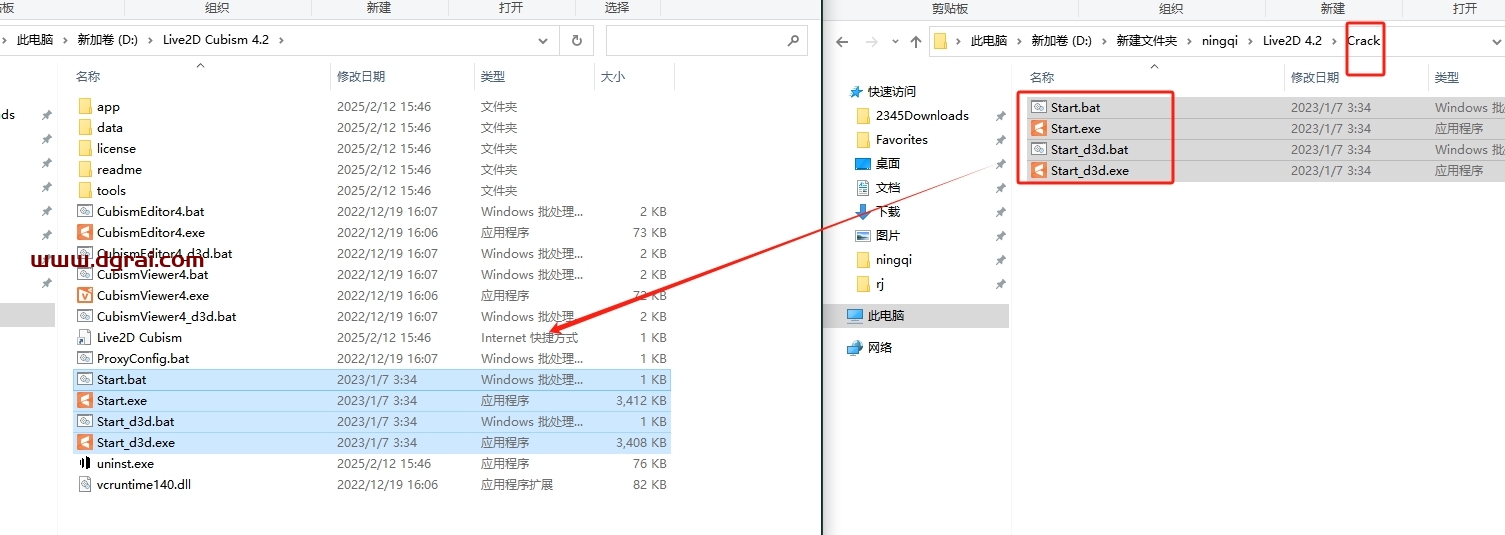Screen dimensions: 1505x535
Task: Open the left address bar history dropdown
Action: 543,40
